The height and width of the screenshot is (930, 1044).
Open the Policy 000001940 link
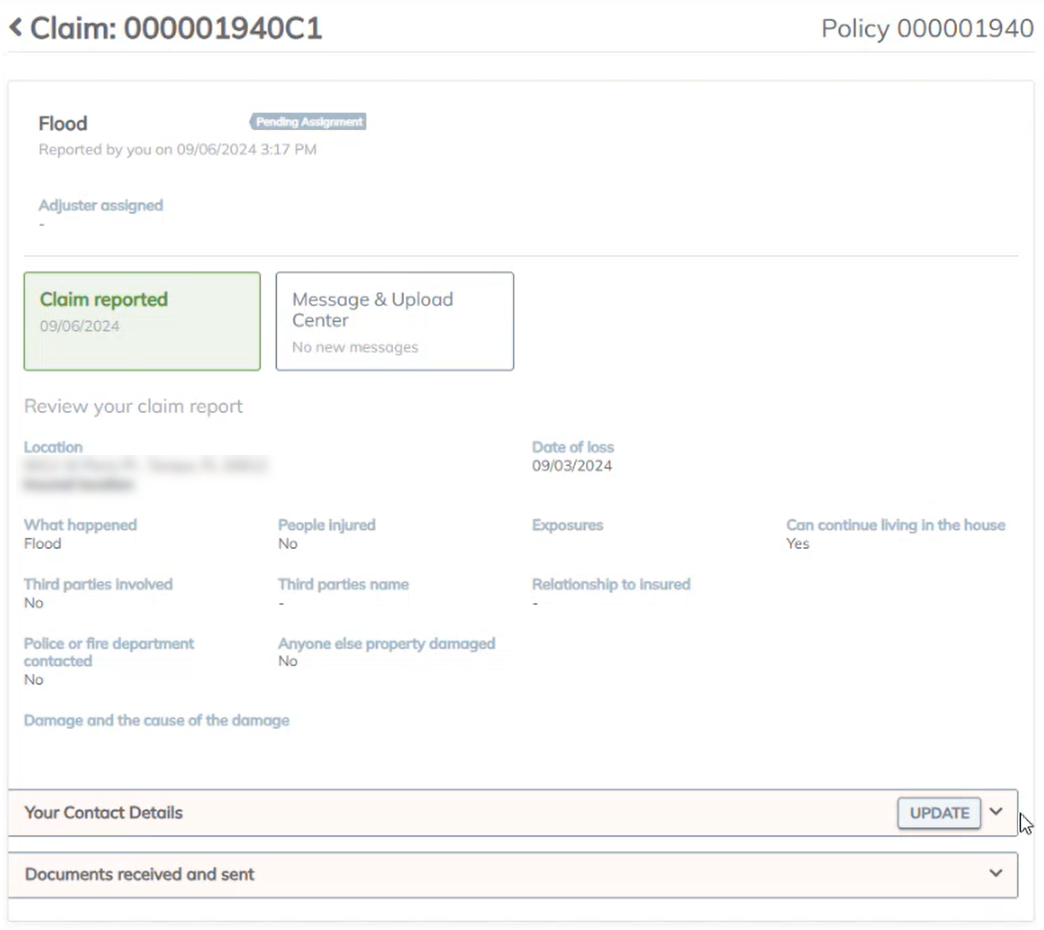tap(927, 29)
